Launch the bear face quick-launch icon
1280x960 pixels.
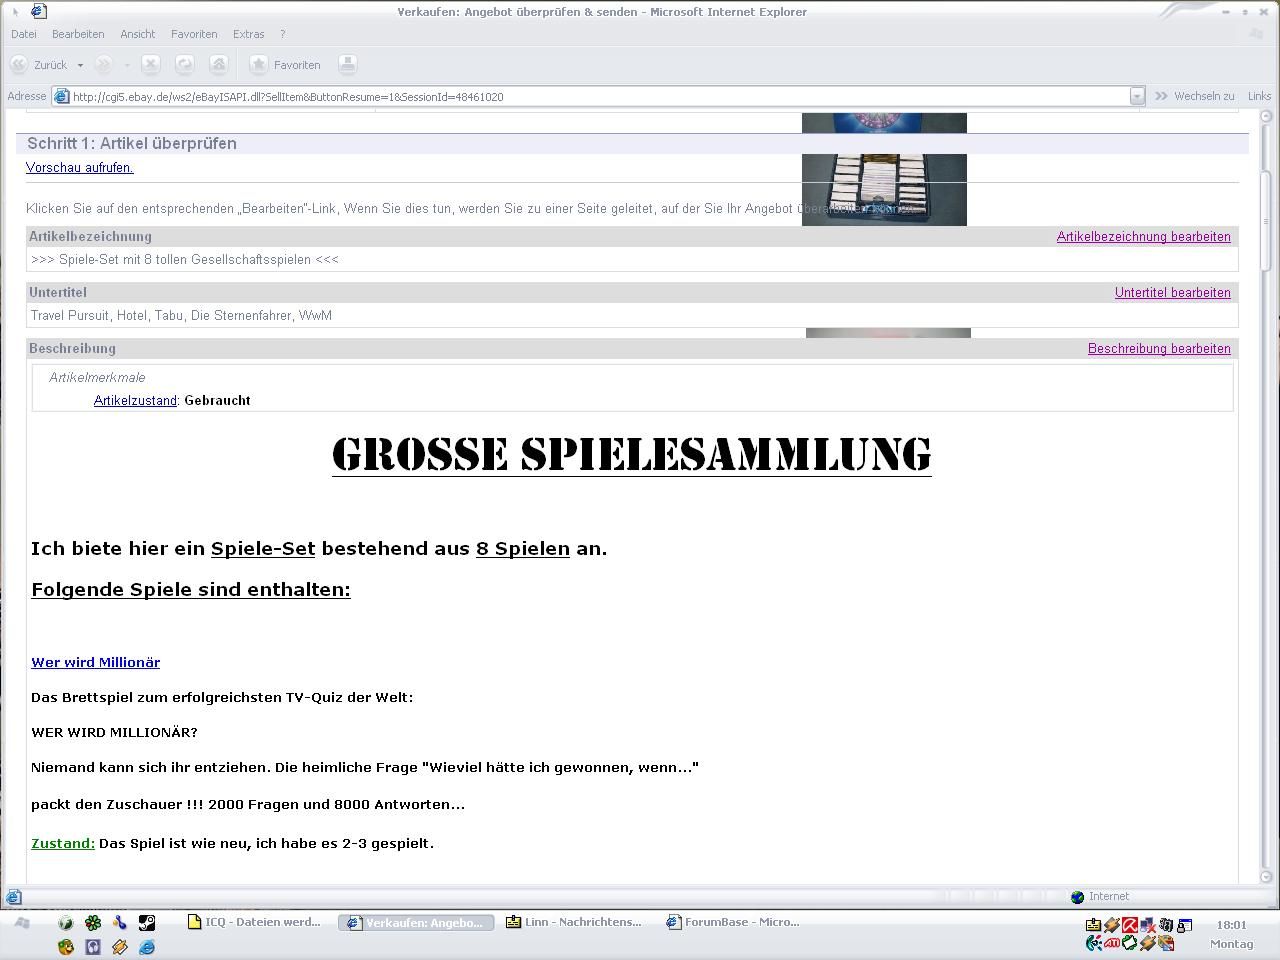[x=66, y=946]
